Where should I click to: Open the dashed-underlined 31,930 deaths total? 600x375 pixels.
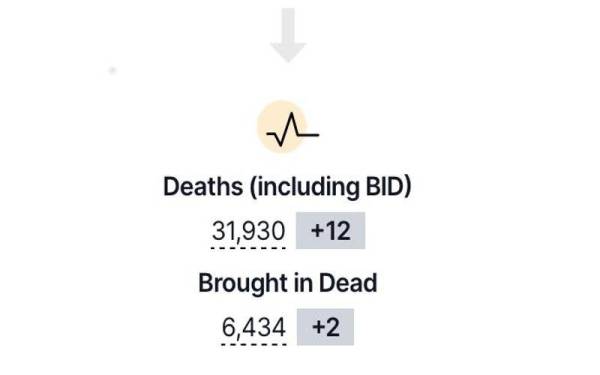click(x=248, y=231)
